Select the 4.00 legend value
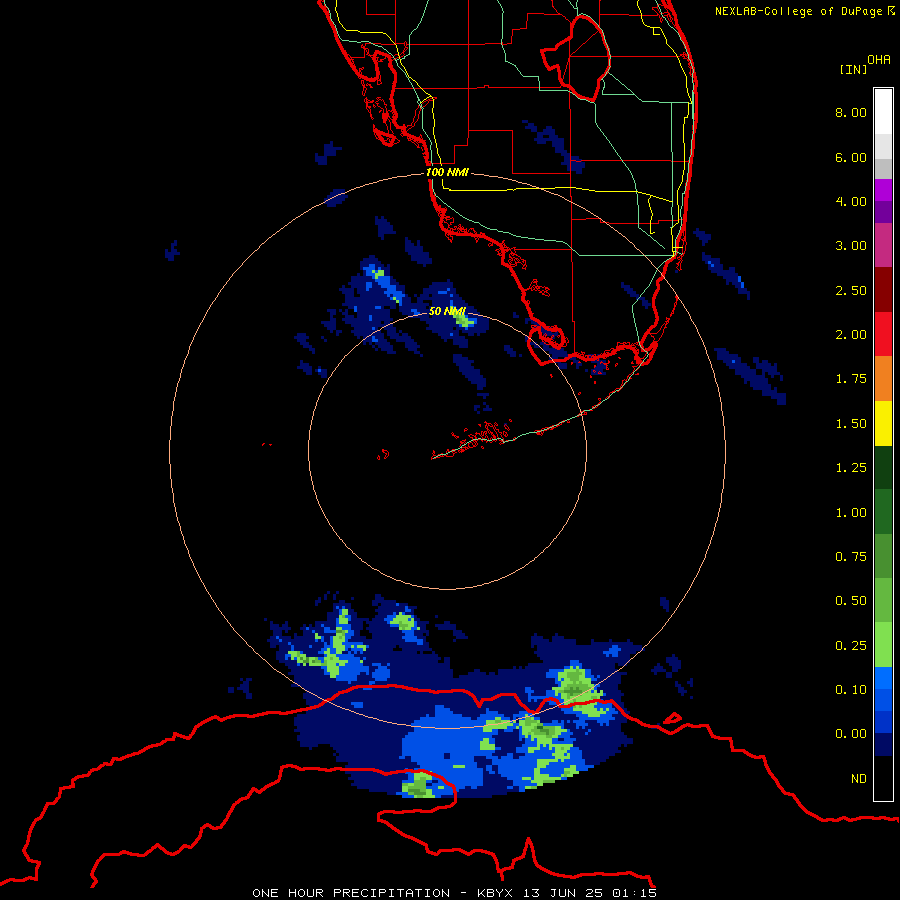Screen dimensions: 900x900 coord(851,201)
